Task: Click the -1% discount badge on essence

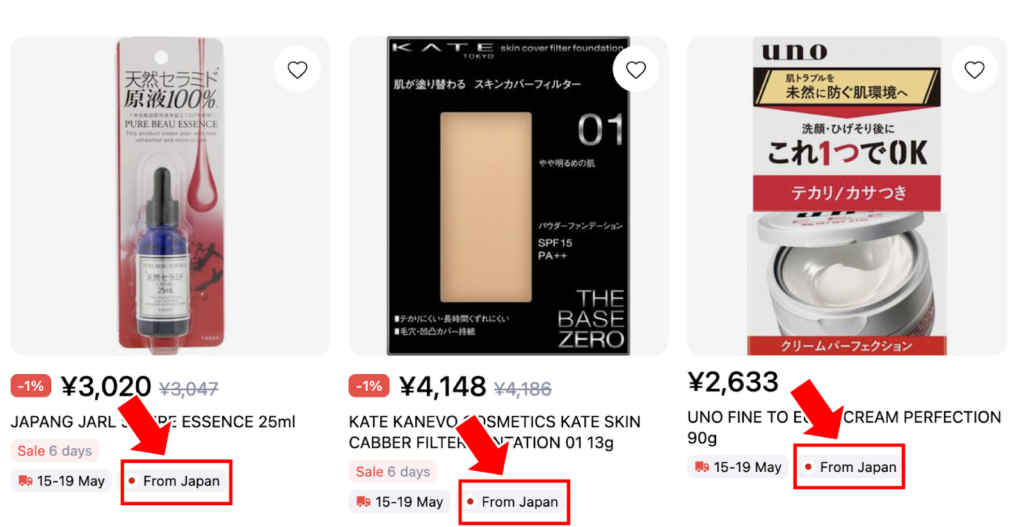Action: 31,386
